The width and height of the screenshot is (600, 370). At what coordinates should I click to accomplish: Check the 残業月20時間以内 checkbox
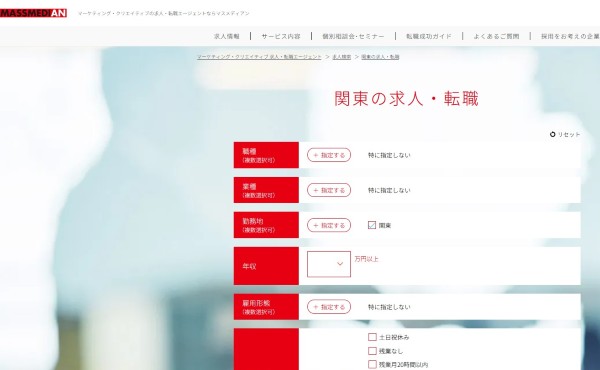[x=372, y=364]
